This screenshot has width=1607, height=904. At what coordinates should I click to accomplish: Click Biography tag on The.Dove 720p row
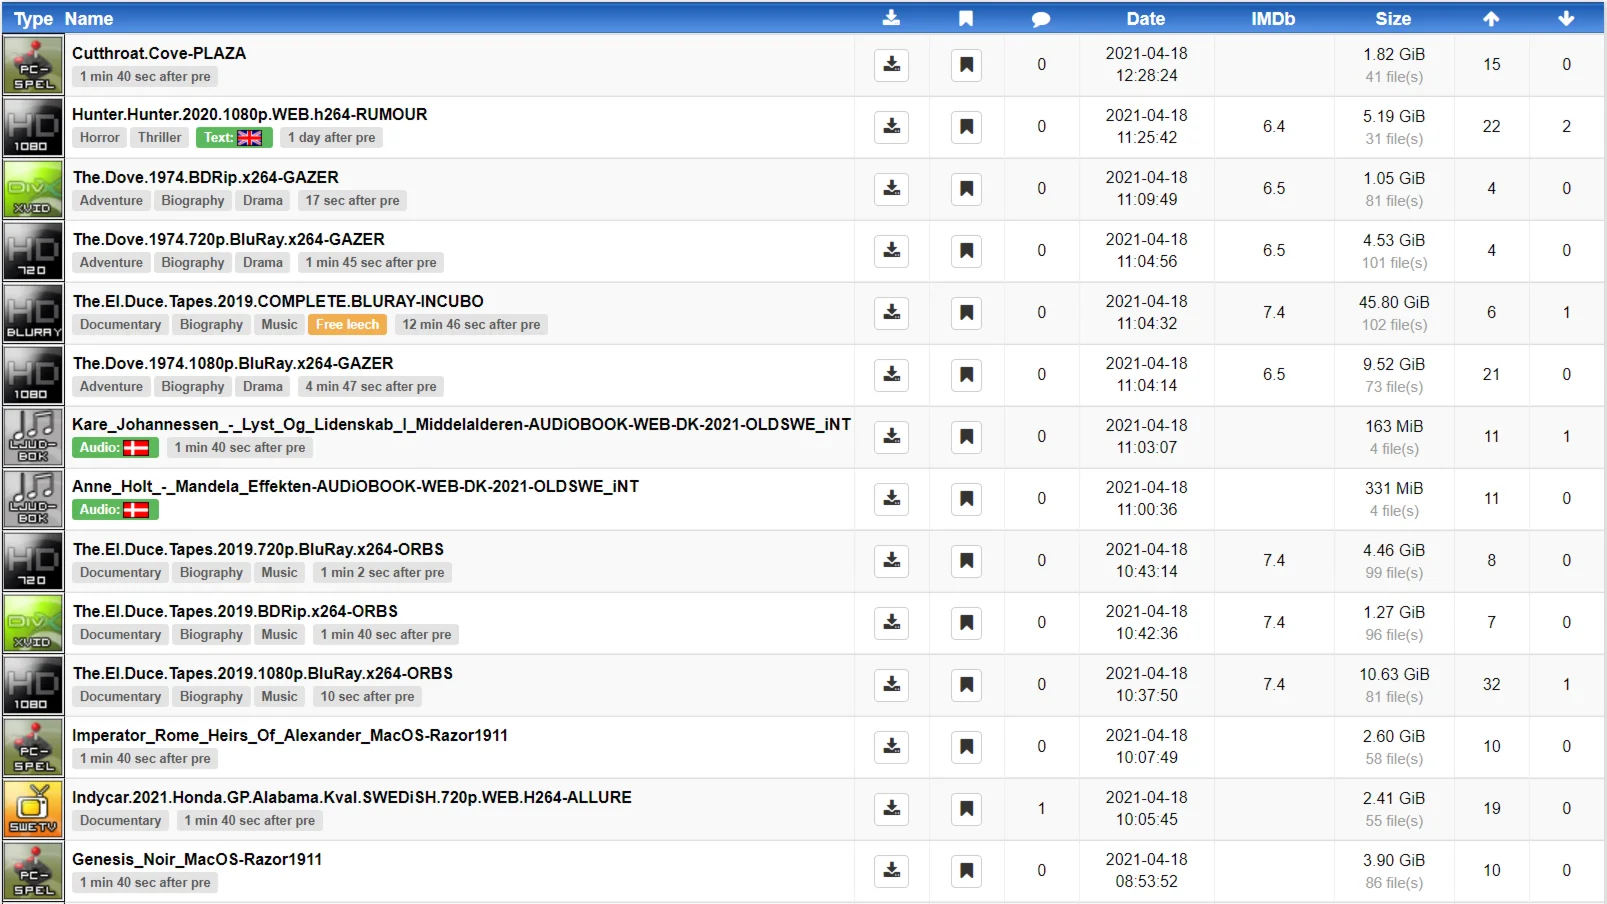[x=193, y=262]
